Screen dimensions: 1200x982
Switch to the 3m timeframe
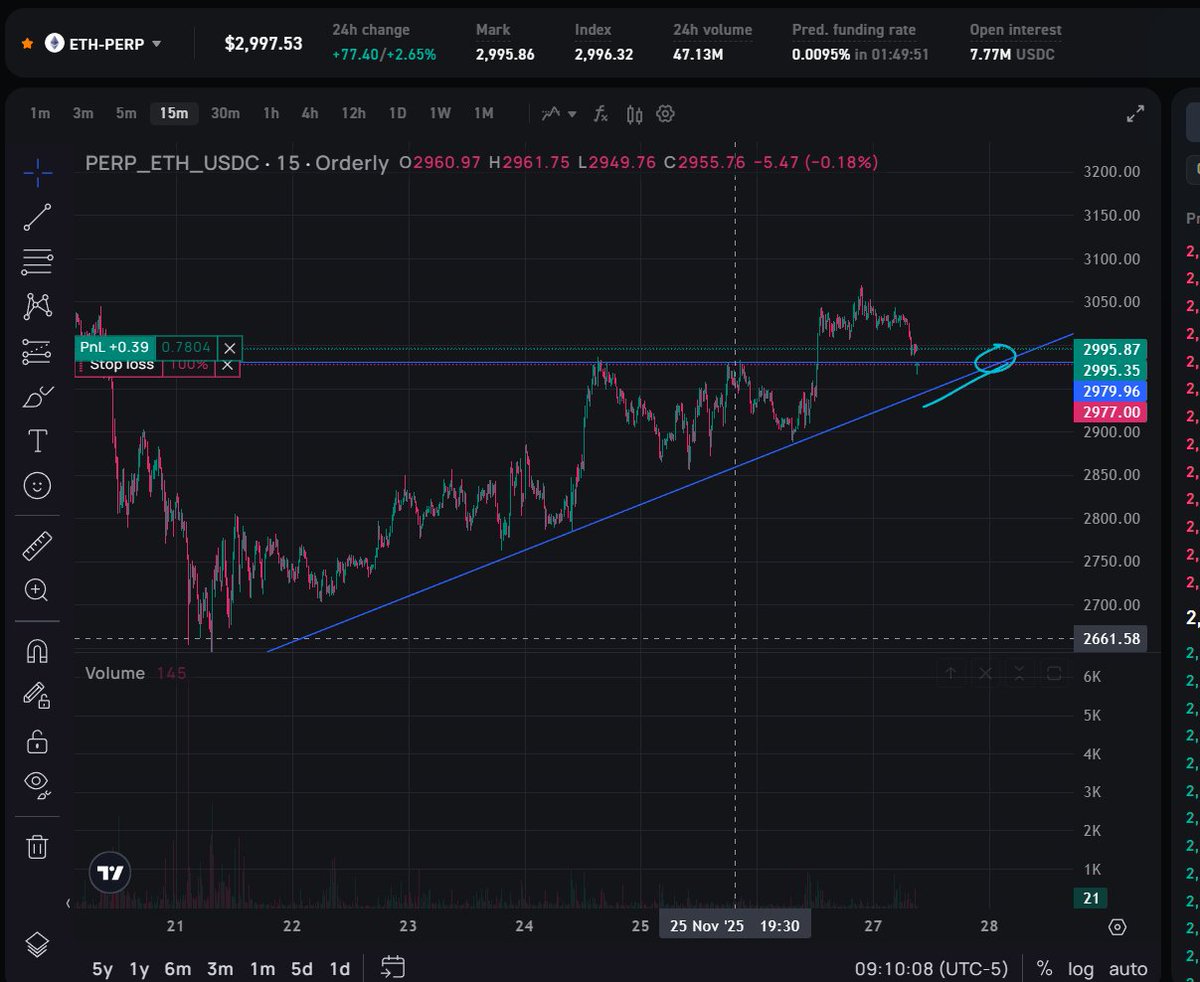pyautogui.click(x=83, y=113)
